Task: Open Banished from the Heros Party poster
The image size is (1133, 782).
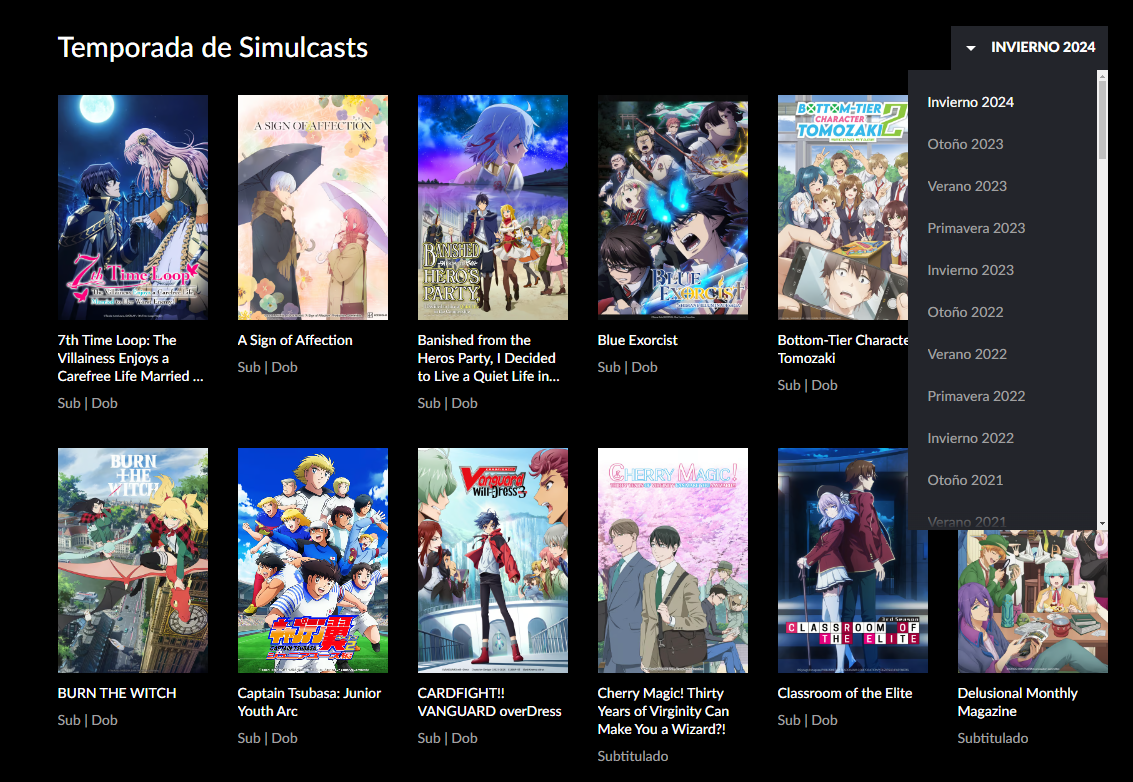Action: coord(493,207)
